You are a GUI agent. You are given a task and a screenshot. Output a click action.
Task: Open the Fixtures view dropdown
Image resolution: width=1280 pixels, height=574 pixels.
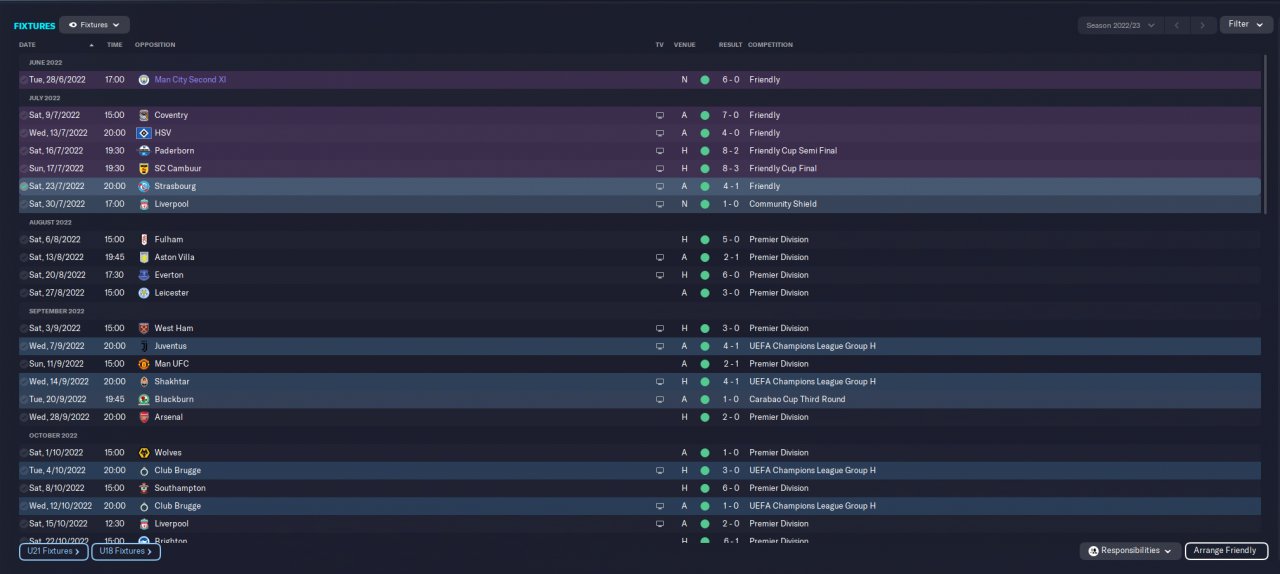(x=94, y=24)
